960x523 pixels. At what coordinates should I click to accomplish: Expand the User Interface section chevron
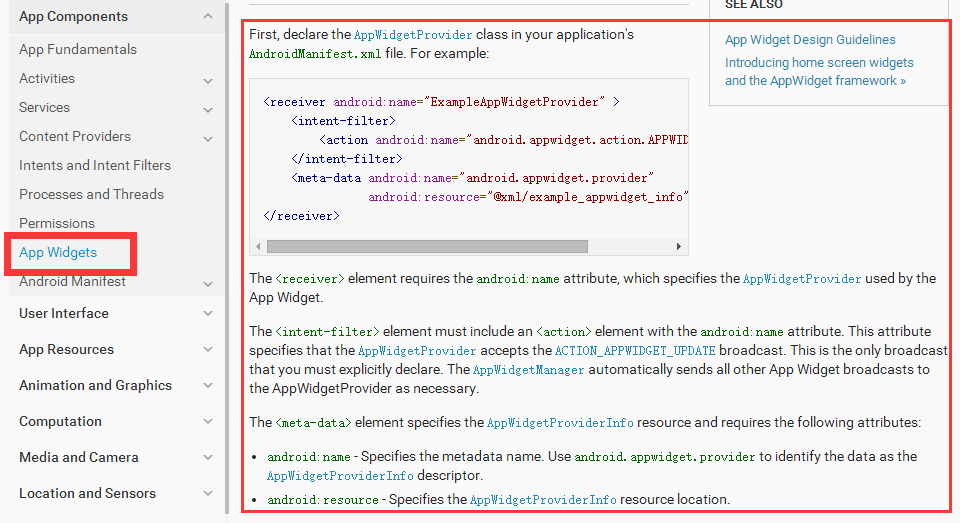click(208, 313)
